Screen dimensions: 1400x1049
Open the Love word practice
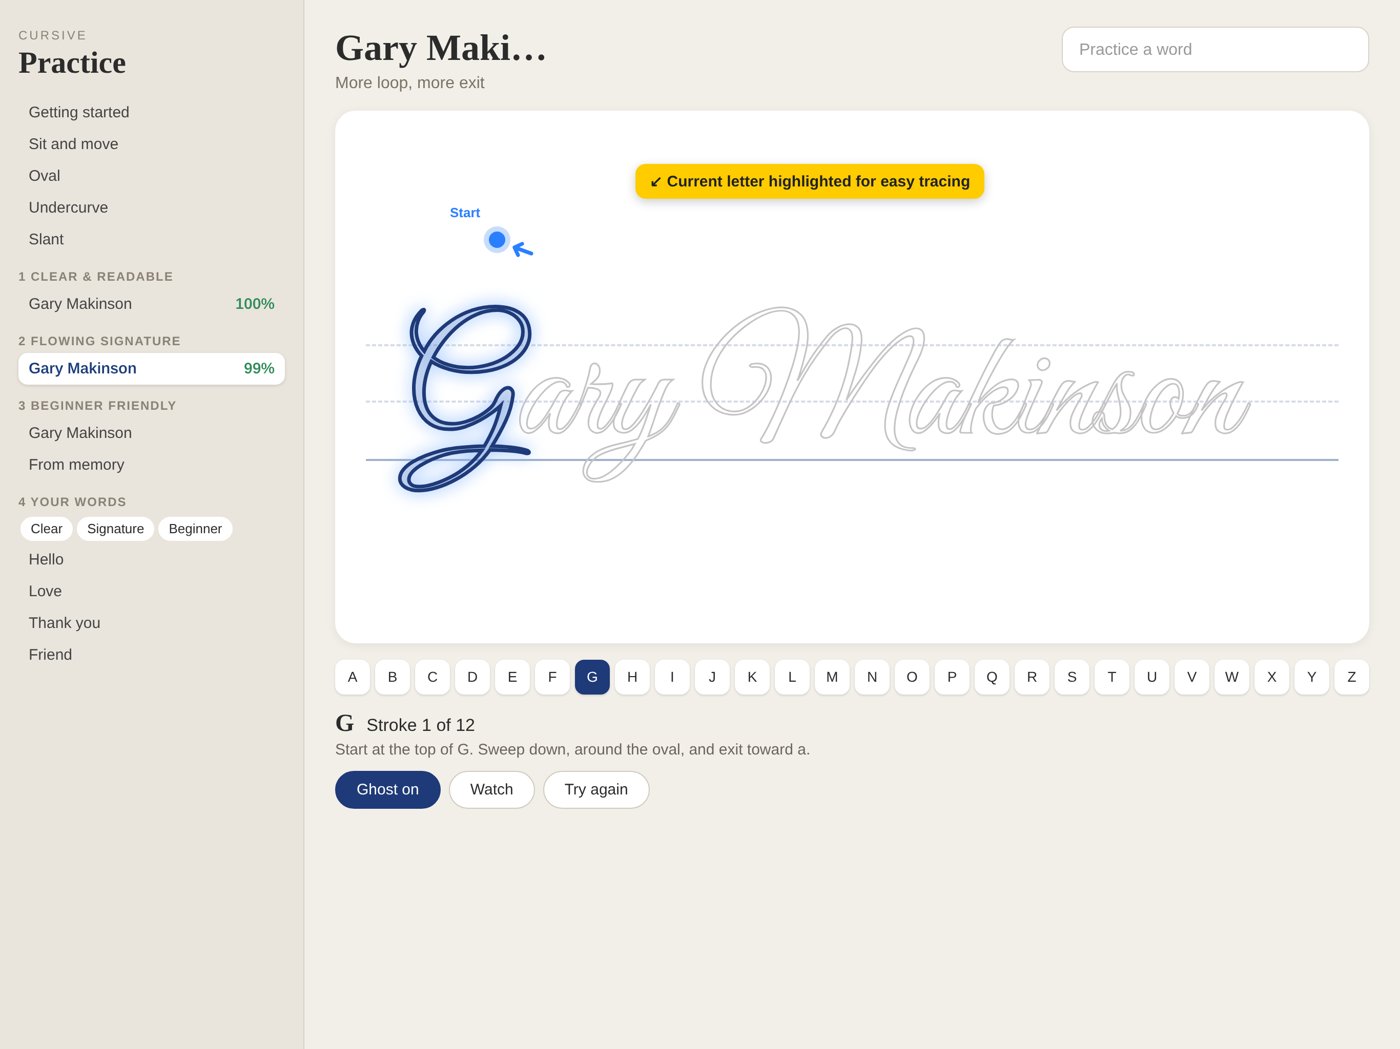[x=151, y=592]
